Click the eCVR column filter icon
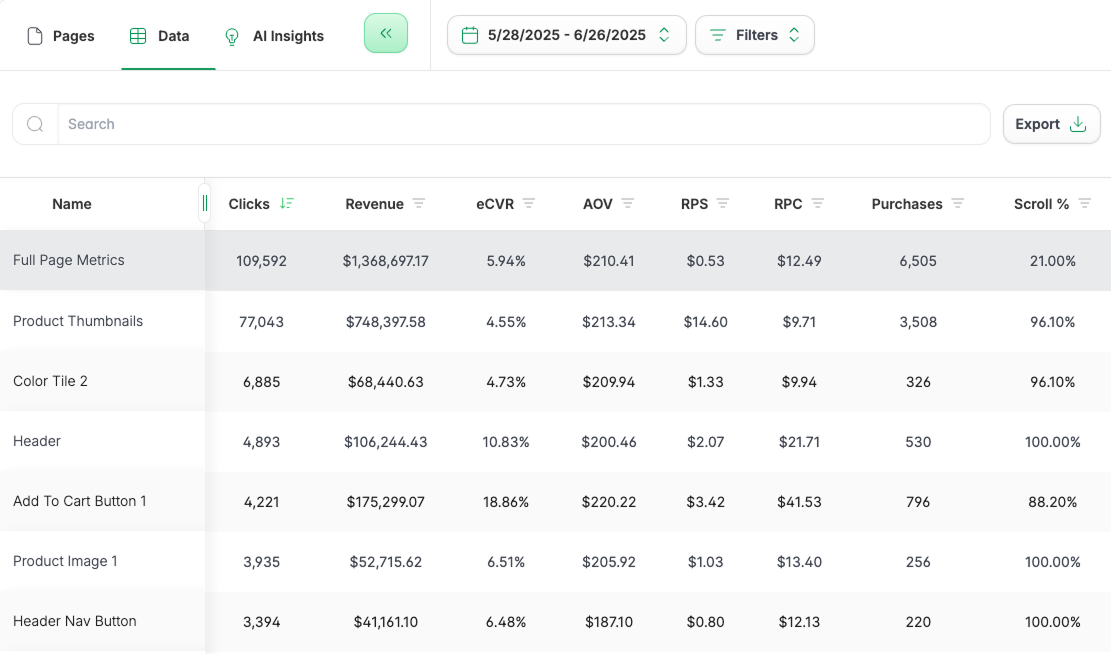The width and height of the screenshot is (1111, 654). [x=529, y=204]
